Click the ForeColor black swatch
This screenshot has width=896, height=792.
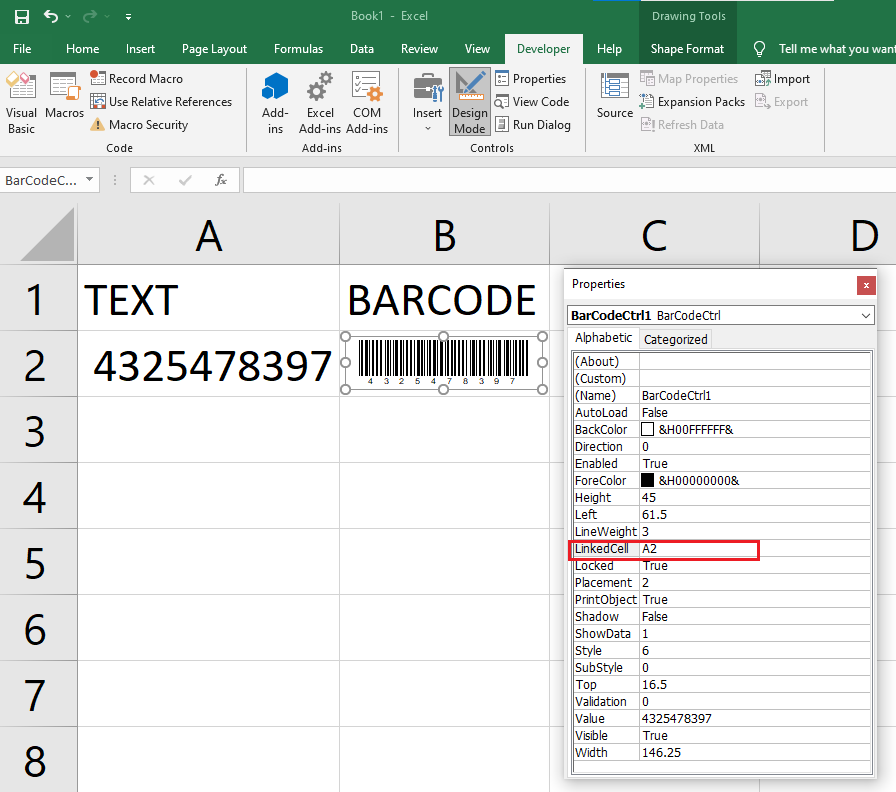647,481
